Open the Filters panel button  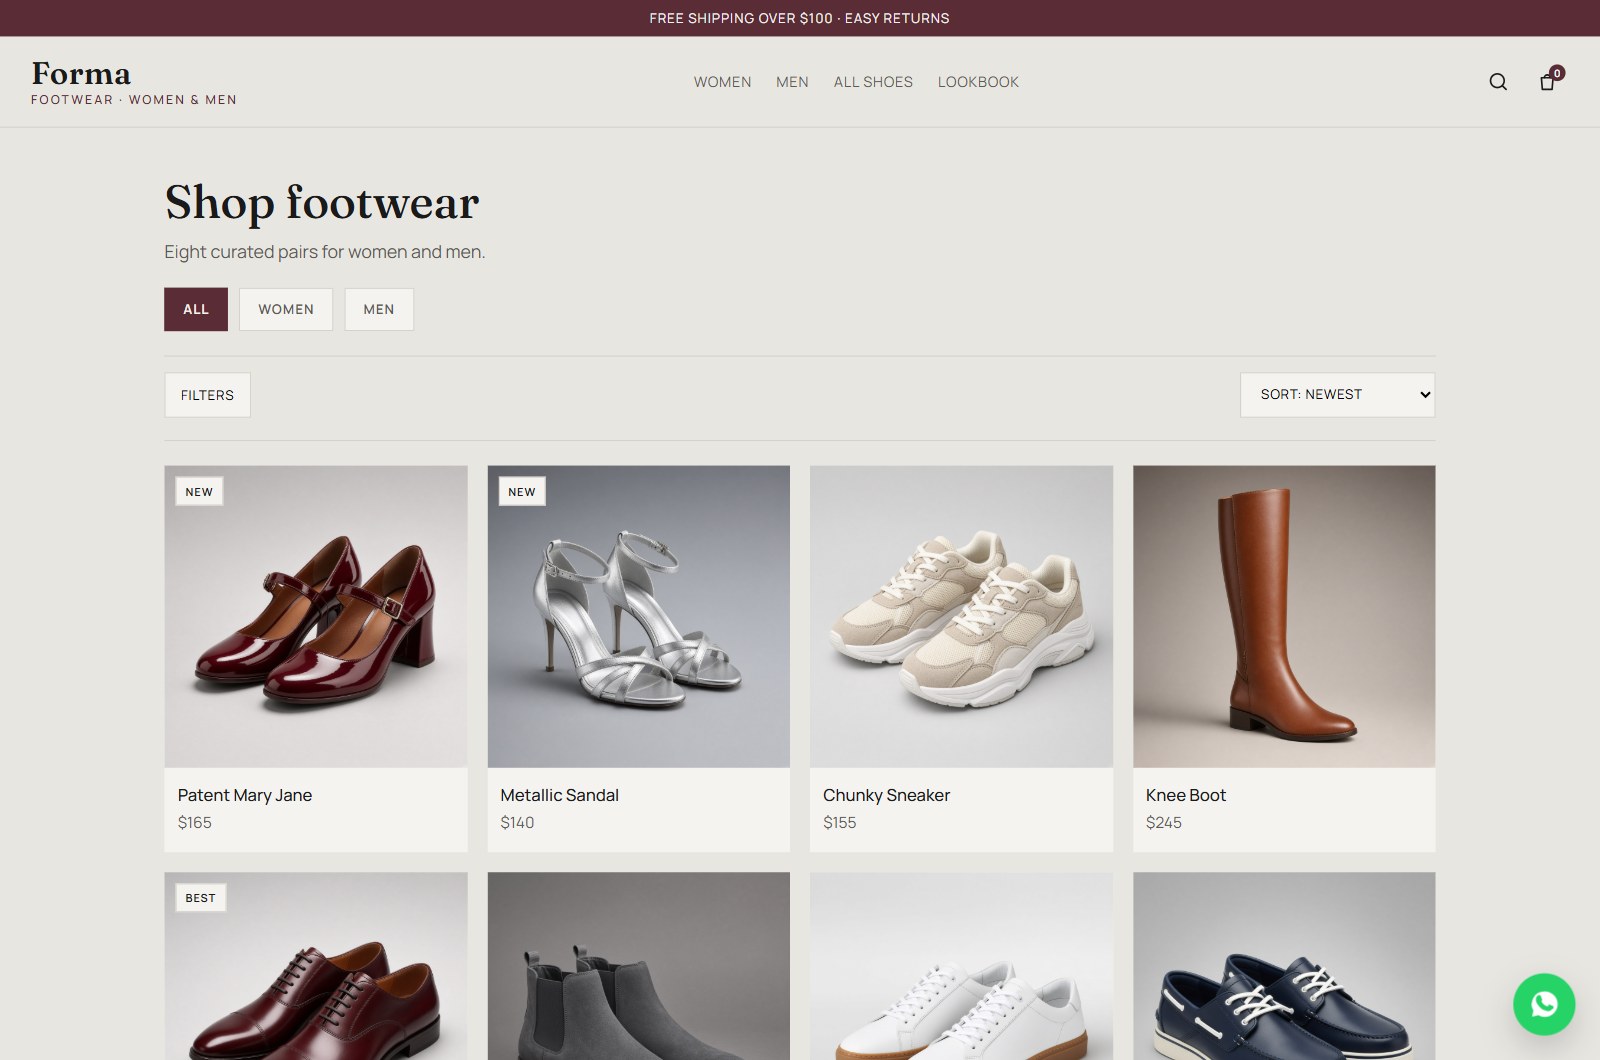tap(207, 395)
